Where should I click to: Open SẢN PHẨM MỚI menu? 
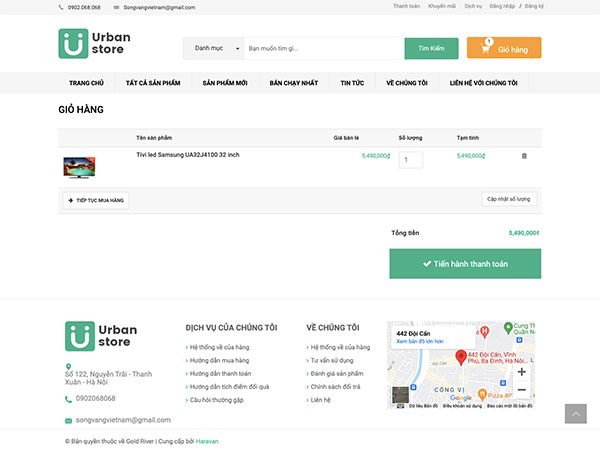[225, 83]
